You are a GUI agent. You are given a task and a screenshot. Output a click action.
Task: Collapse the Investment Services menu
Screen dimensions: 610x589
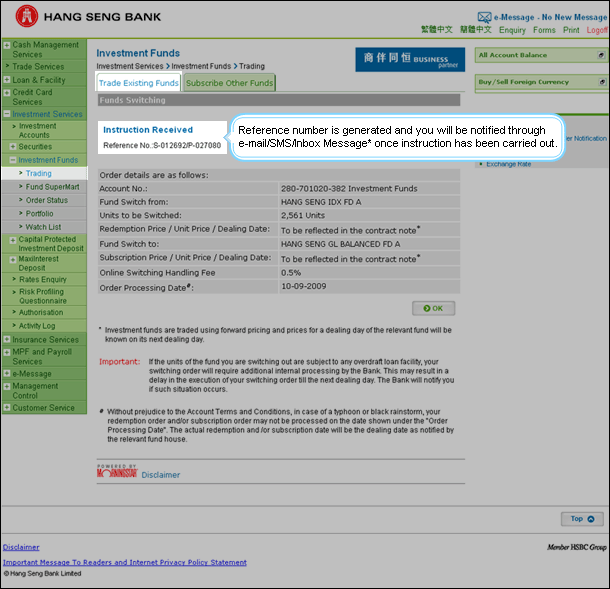coord(7,114)
